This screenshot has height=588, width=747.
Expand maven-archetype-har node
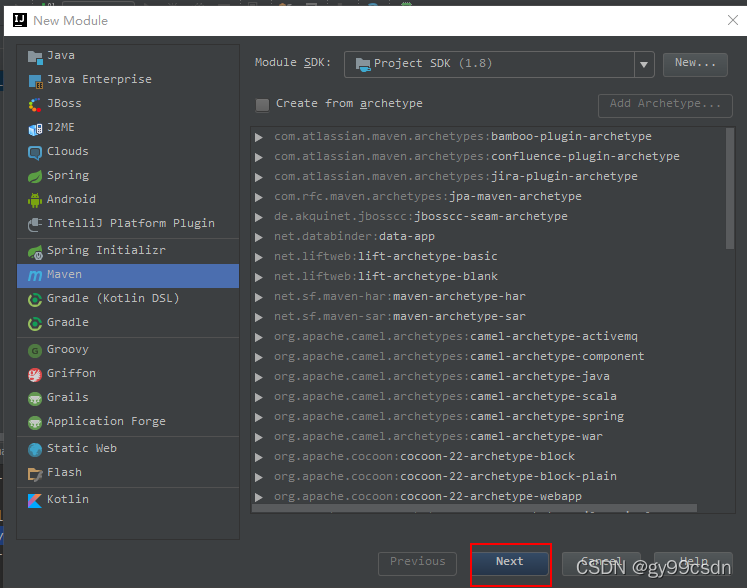(259, 297)
